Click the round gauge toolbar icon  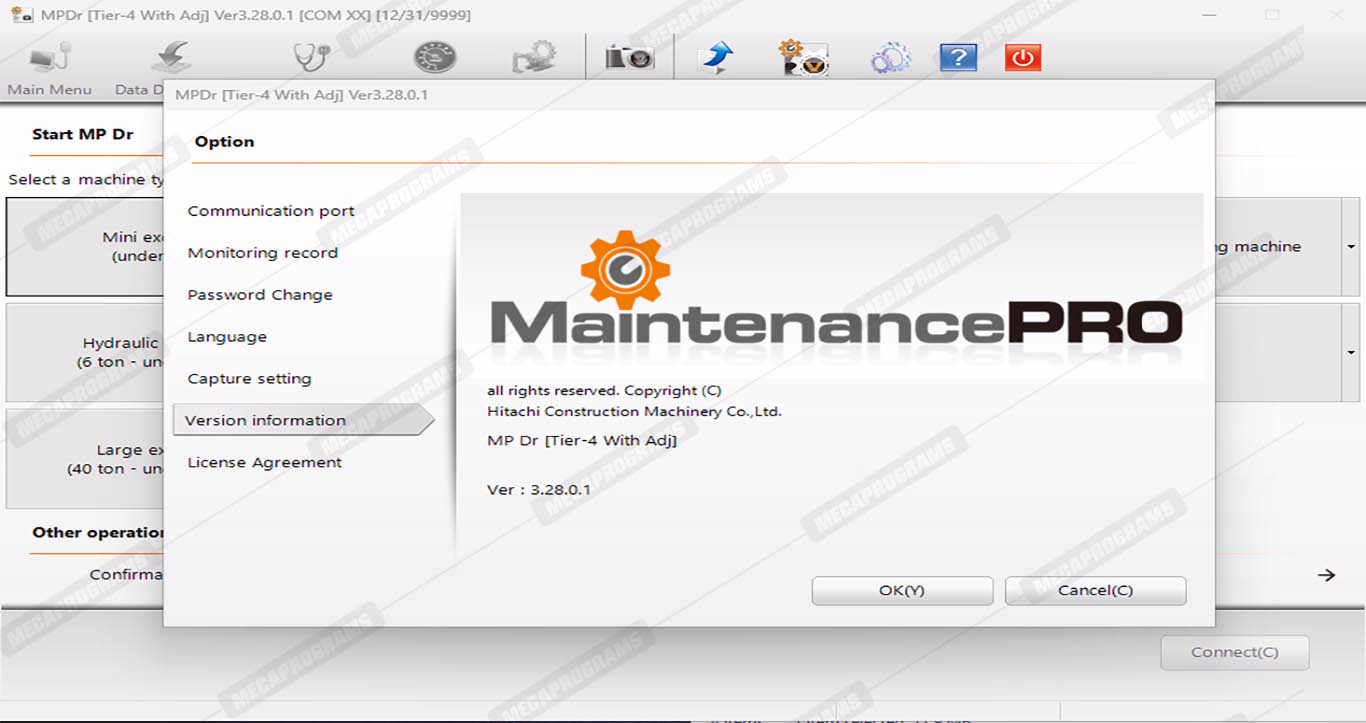pos(435,57)
